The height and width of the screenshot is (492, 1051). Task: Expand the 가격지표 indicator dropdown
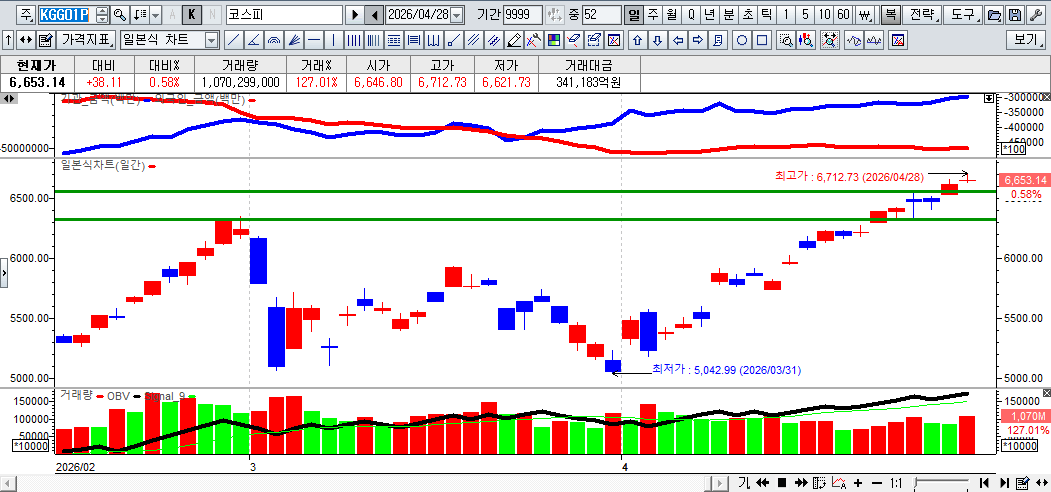coord(85,40)
